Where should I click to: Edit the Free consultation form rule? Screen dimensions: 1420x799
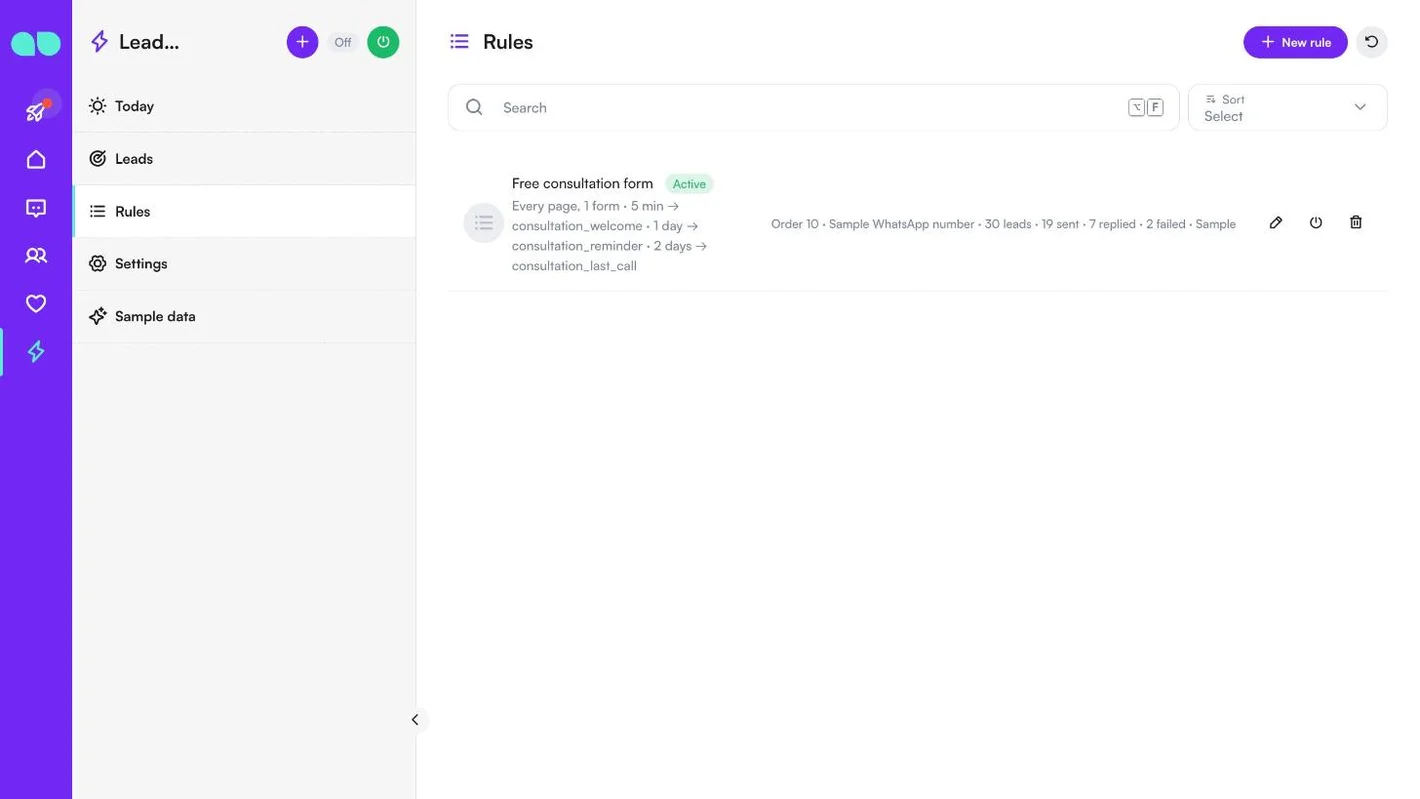click(x=1275, y=223)
